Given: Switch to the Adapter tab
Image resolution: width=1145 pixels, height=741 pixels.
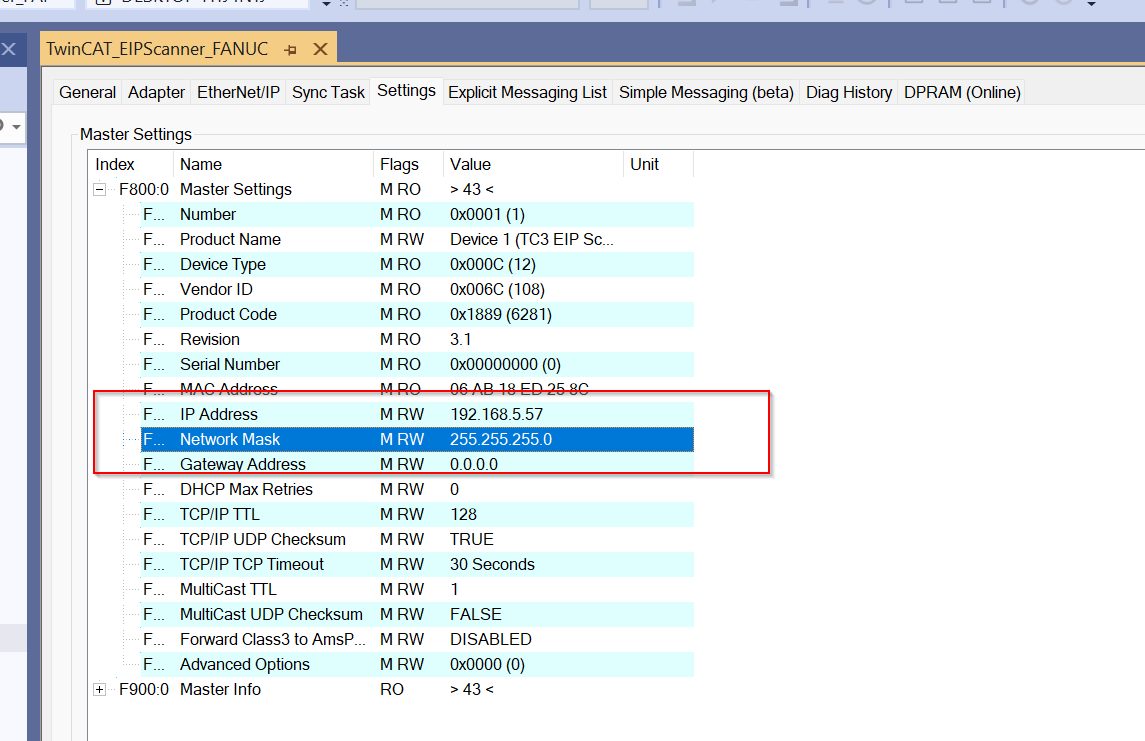Looking at the screenshot, I should (156, 93).
